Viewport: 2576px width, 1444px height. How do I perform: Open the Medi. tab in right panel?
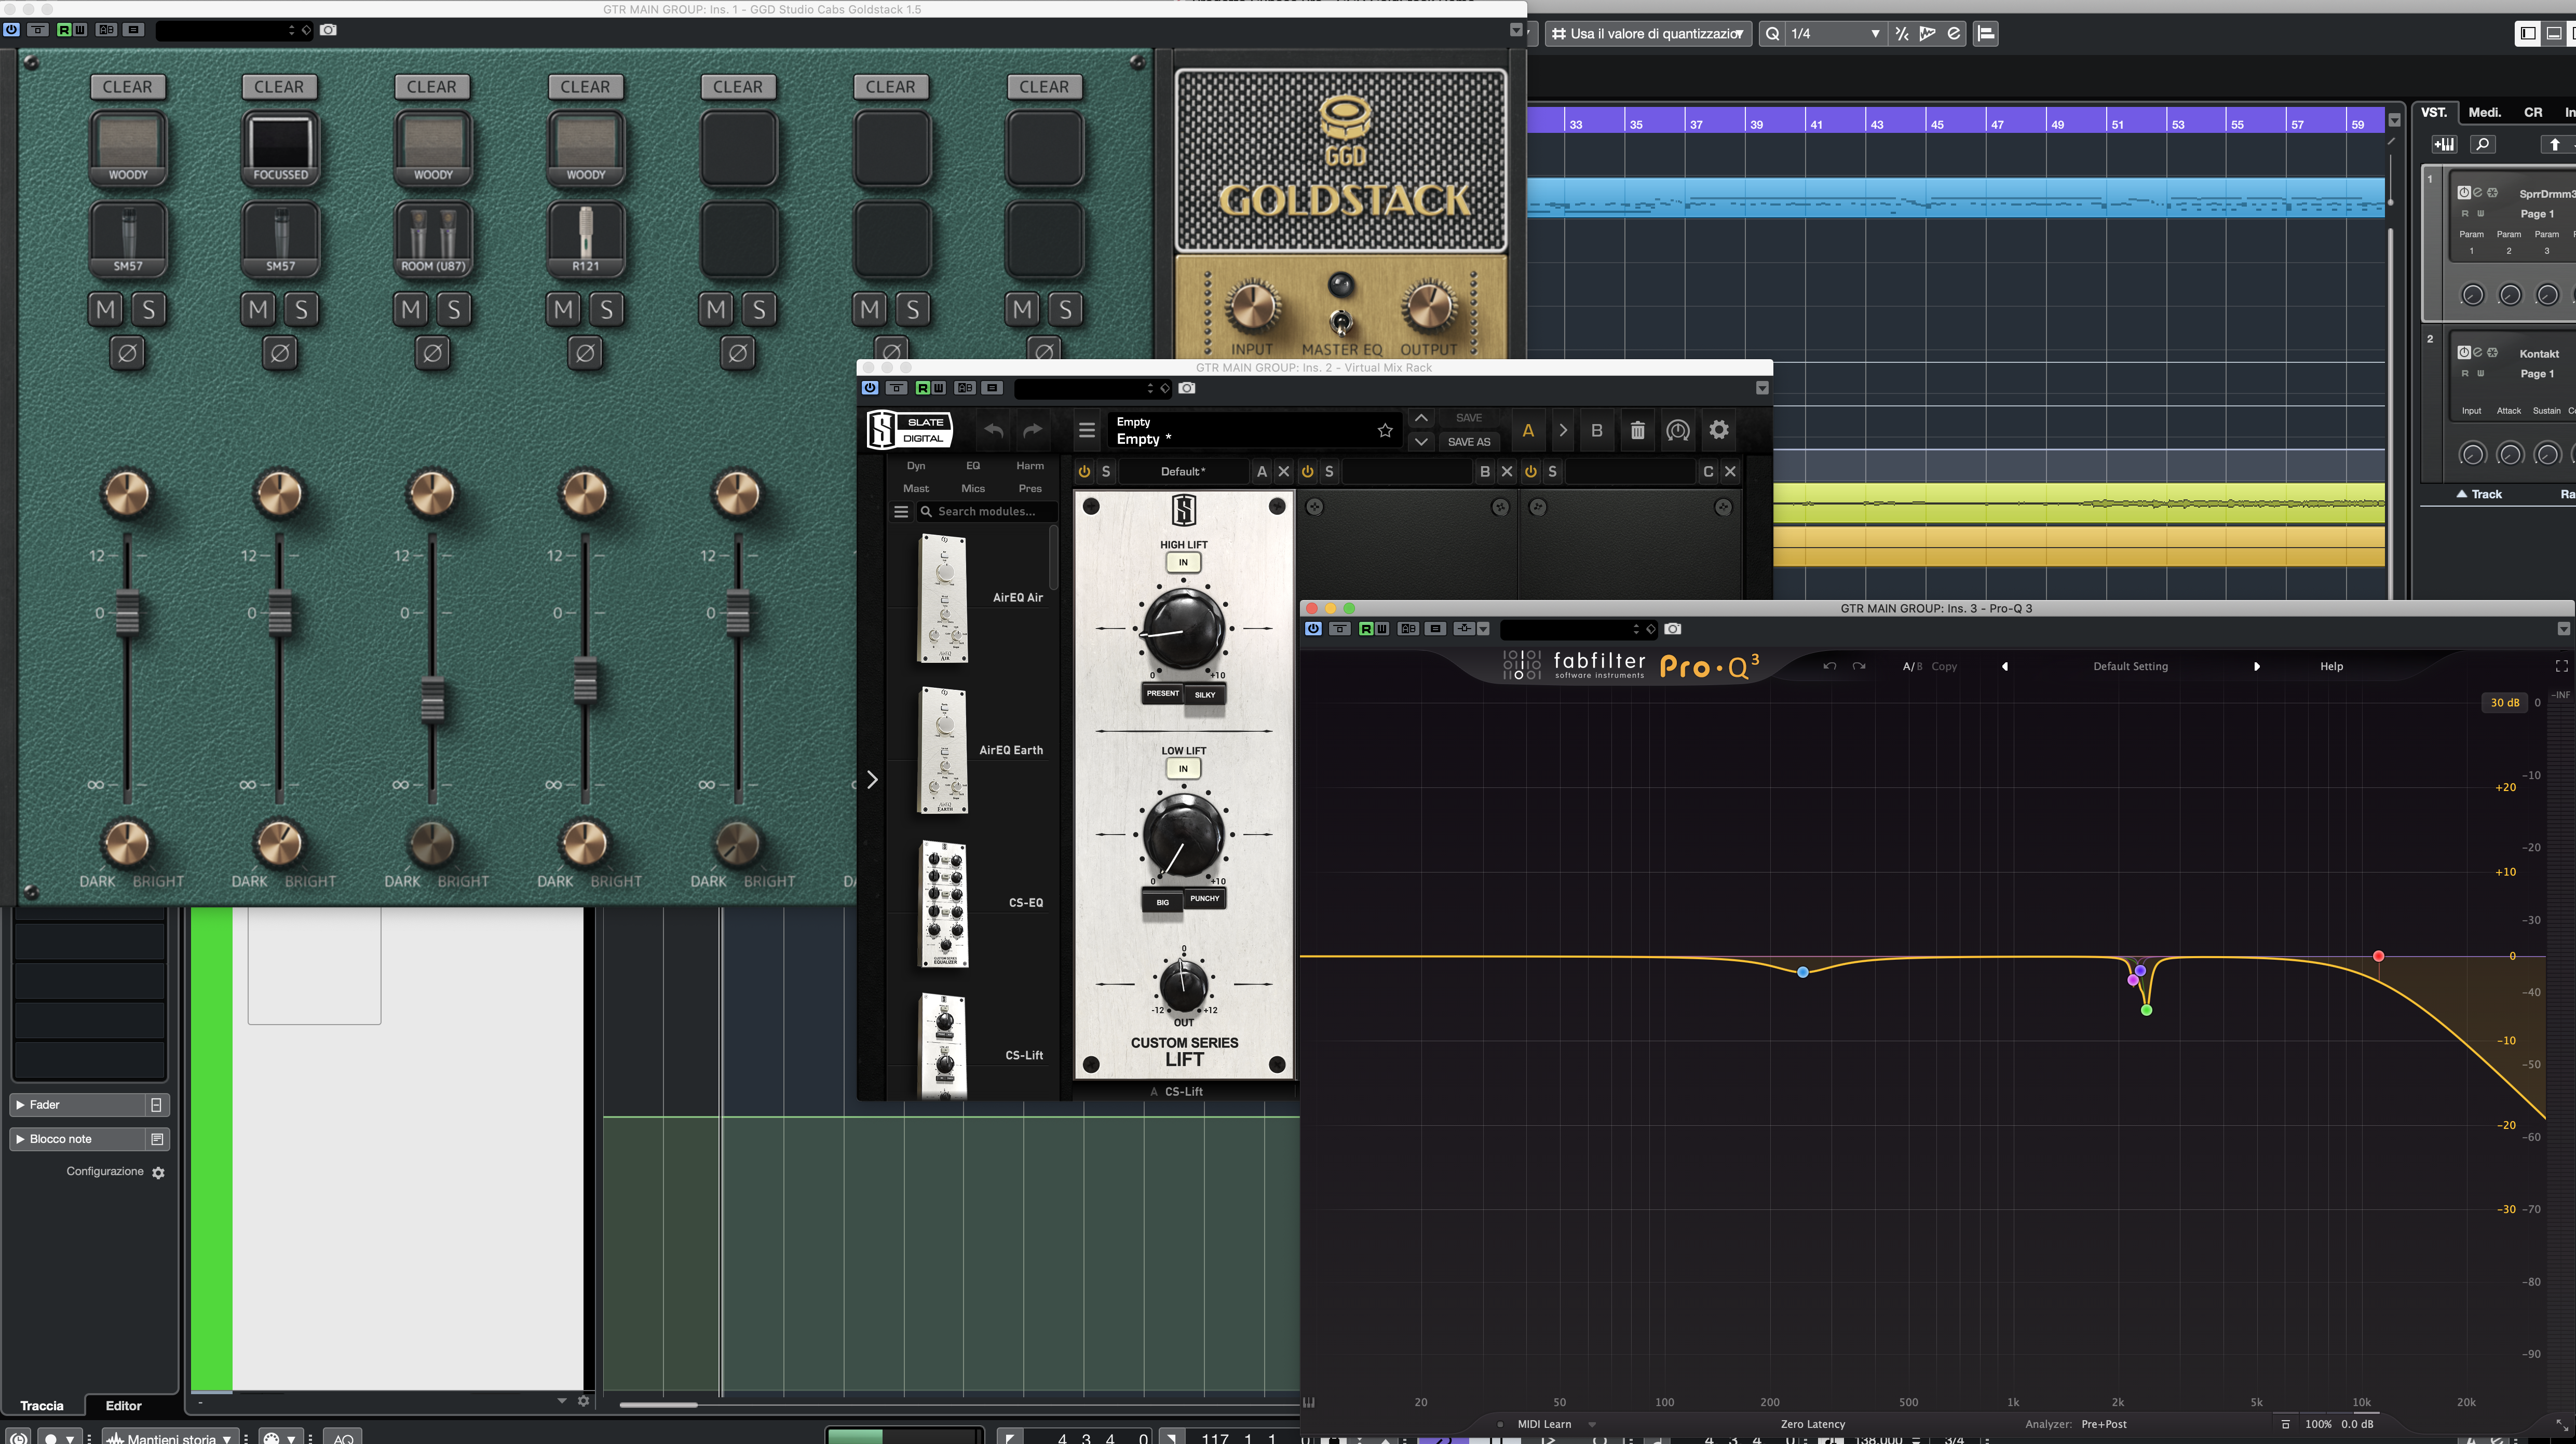coord(2484,112)
